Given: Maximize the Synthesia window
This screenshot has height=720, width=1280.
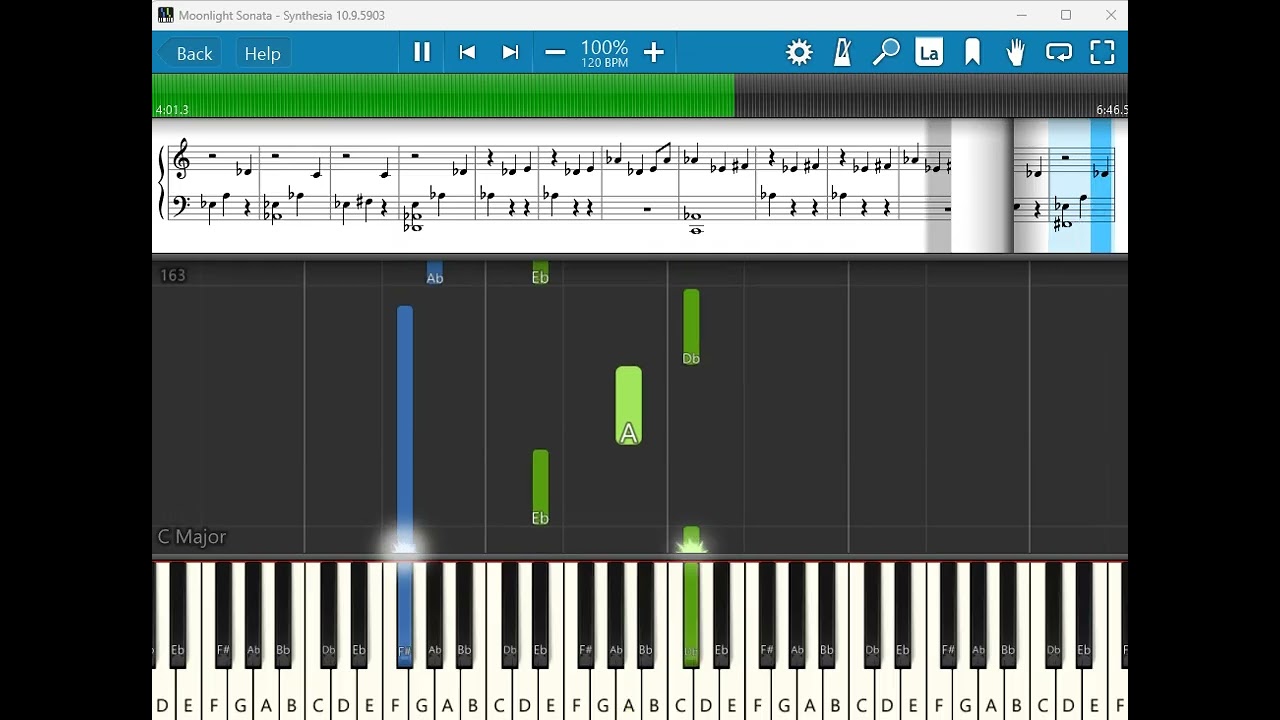Looking at the screenshot, I should click(x=1066, y=15).
